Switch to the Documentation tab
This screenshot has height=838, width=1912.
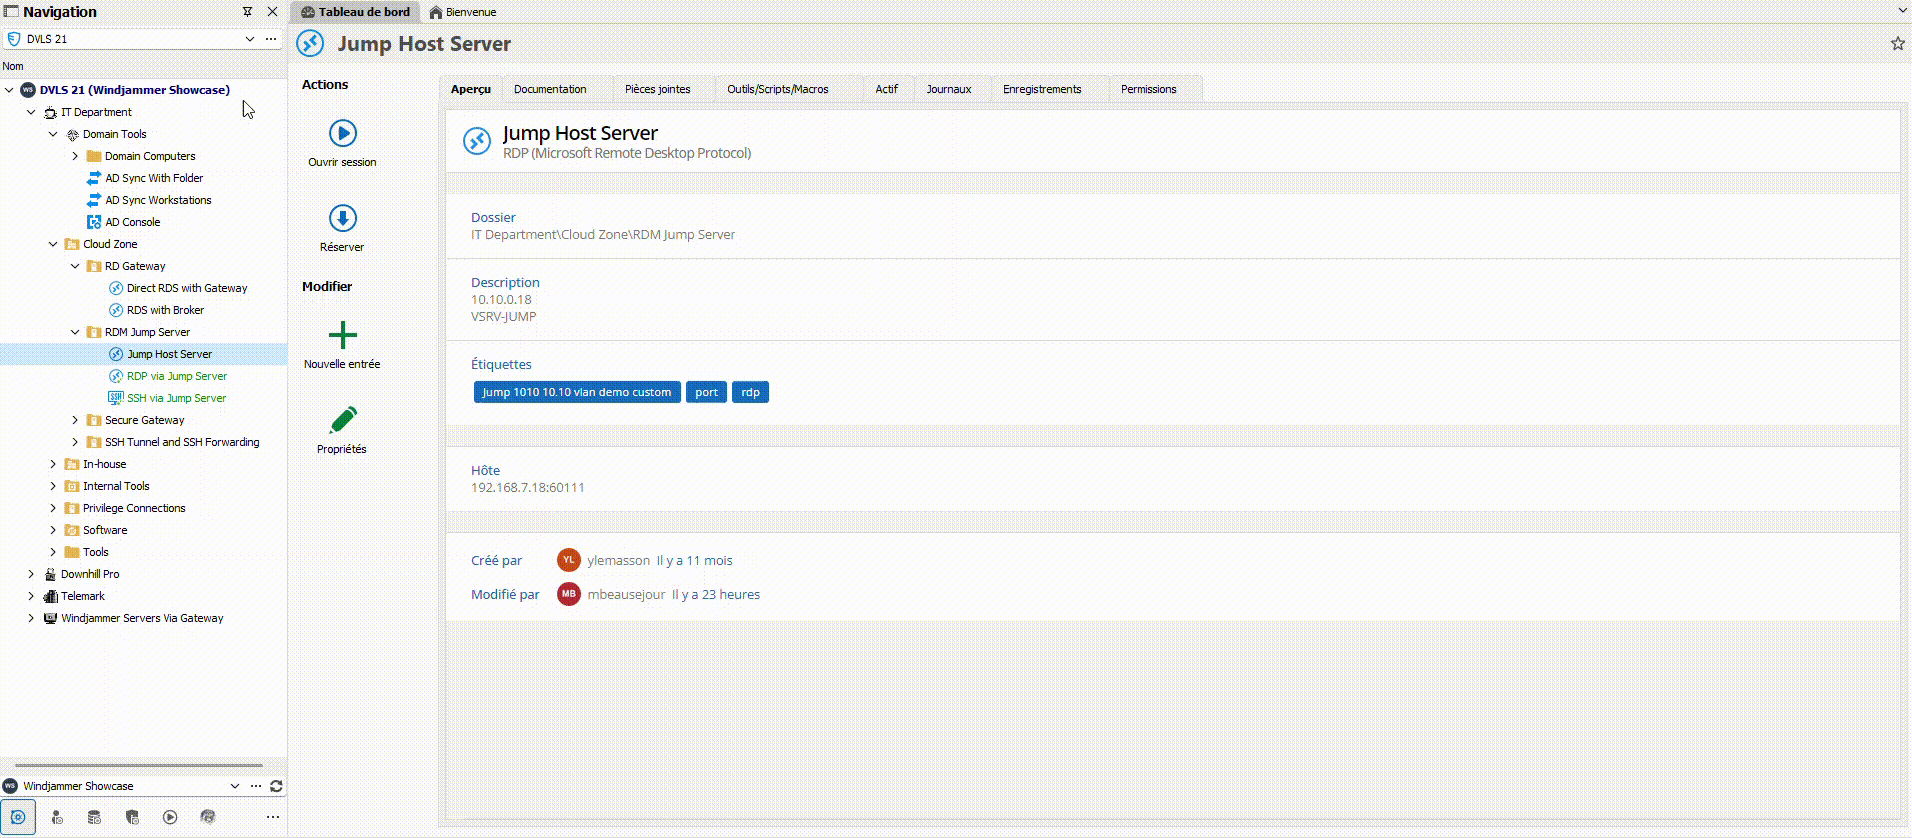tap(550, 89)
